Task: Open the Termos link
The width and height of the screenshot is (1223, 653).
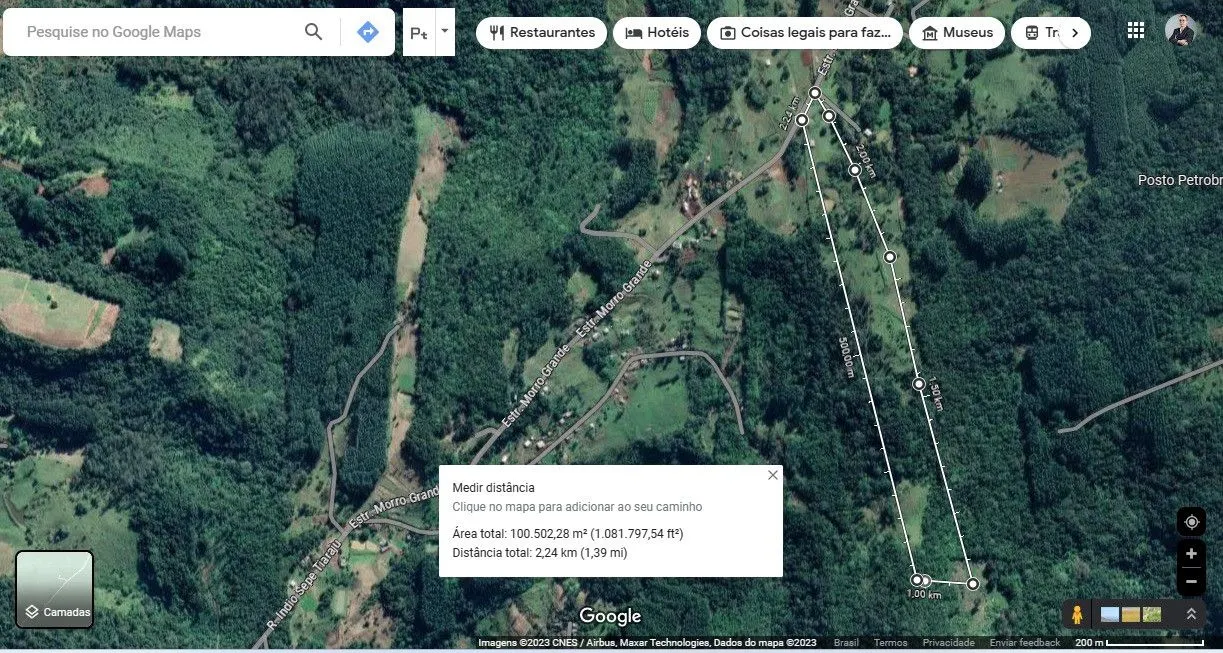Action: (890, 643)
